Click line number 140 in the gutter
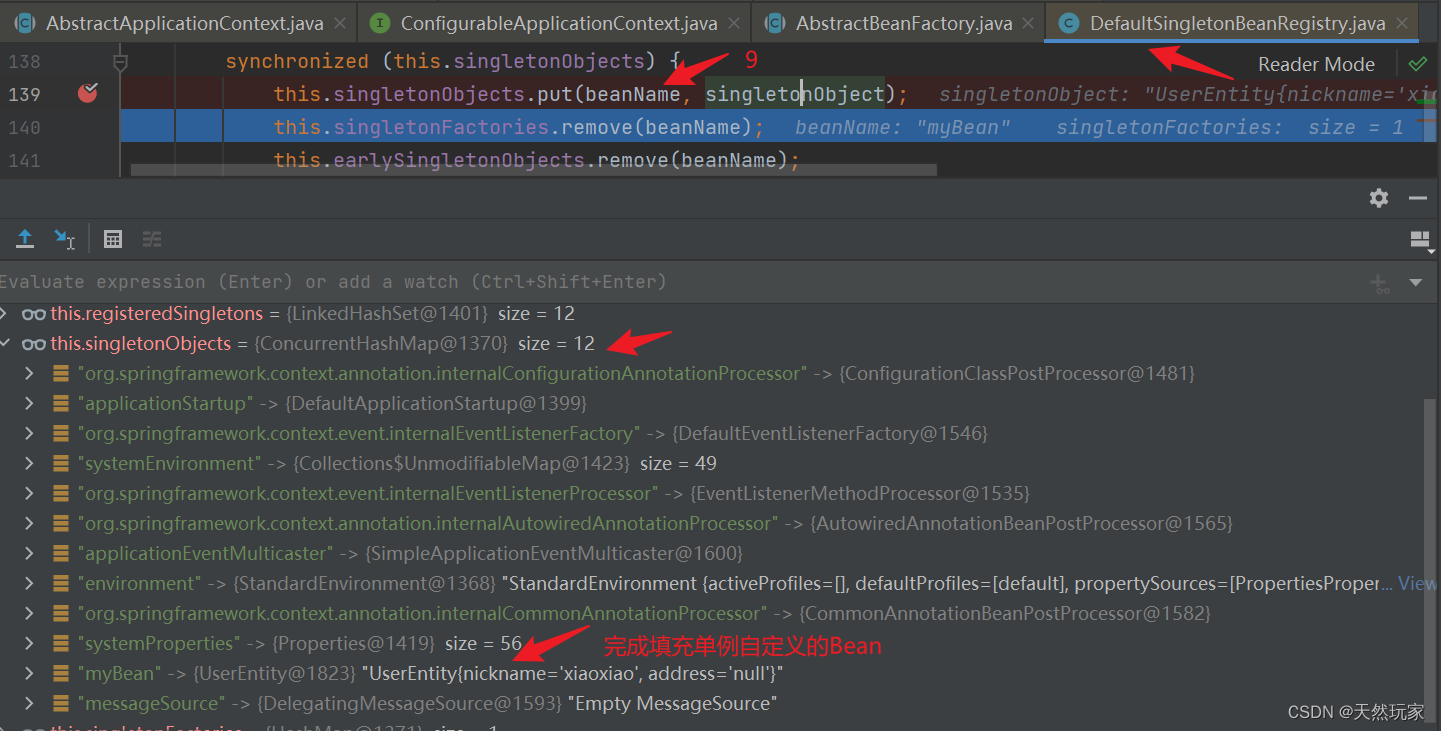Viewport: 1441px width, 731px height. [24, 127]
